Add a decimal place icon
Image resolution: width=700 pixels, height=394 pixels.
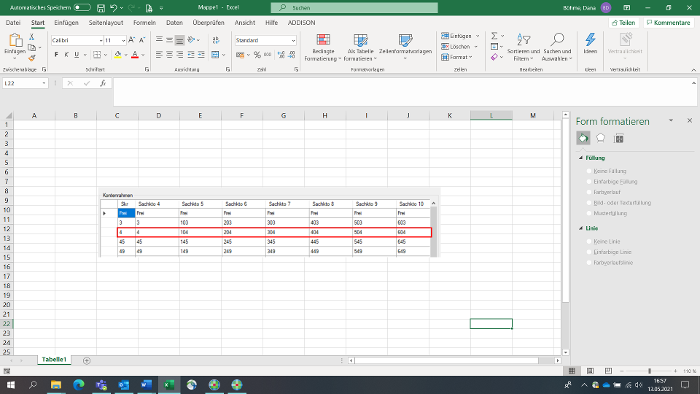click(281, 54)
